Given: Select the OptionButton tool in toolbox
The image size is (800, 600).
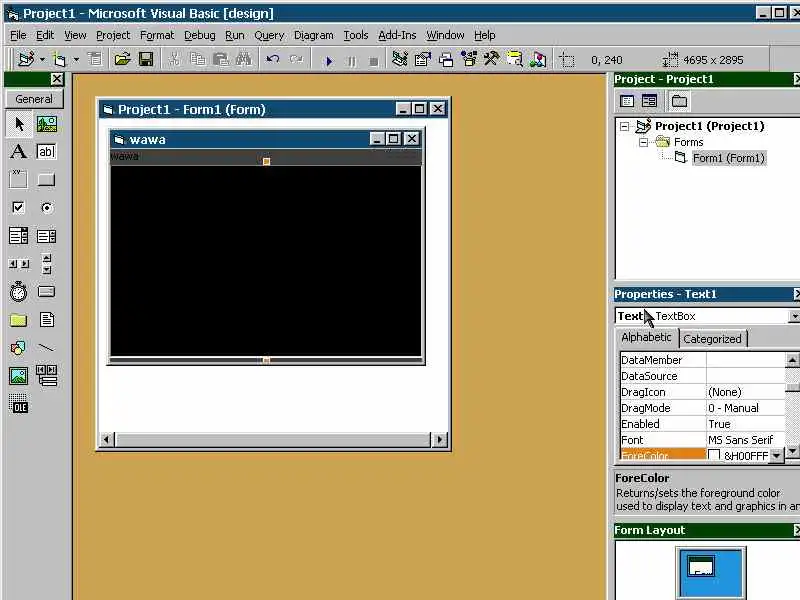Looking at the screenshot, I should point(46,208).
